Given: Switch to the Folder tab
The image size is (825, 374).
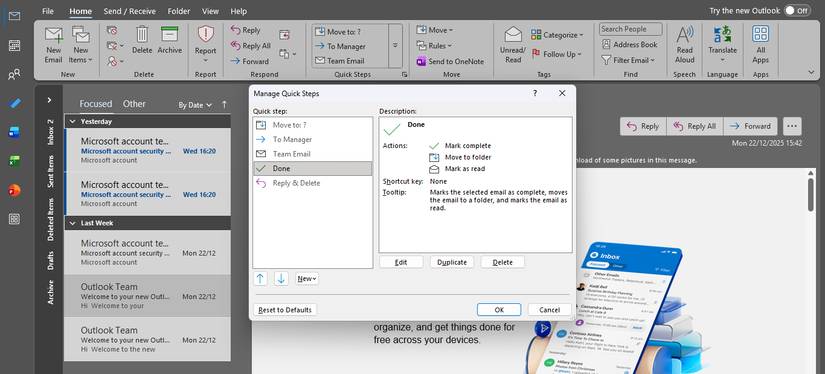Looking at the screenshot, I should [x=179, y=11].
